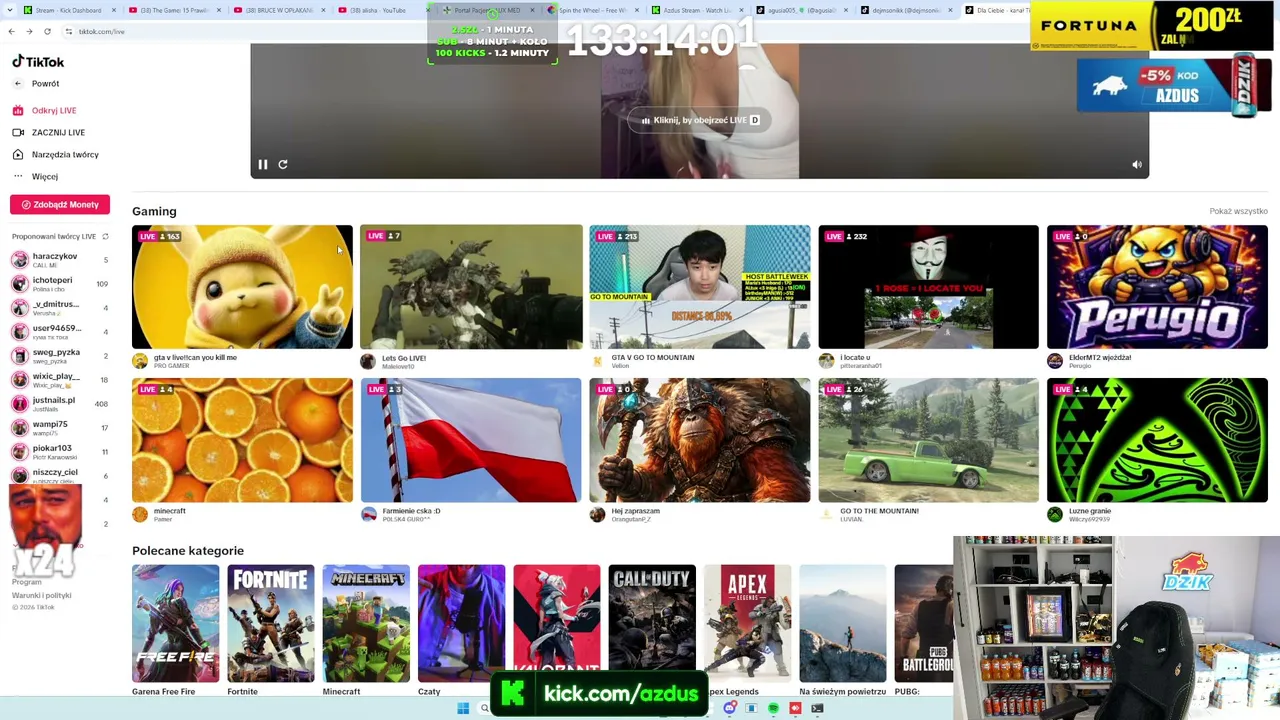Viewport: 1280px width, 720px height.
Task: Open the 'Luzne granie' green stream thumbnail
Action: pos(1157,440)
